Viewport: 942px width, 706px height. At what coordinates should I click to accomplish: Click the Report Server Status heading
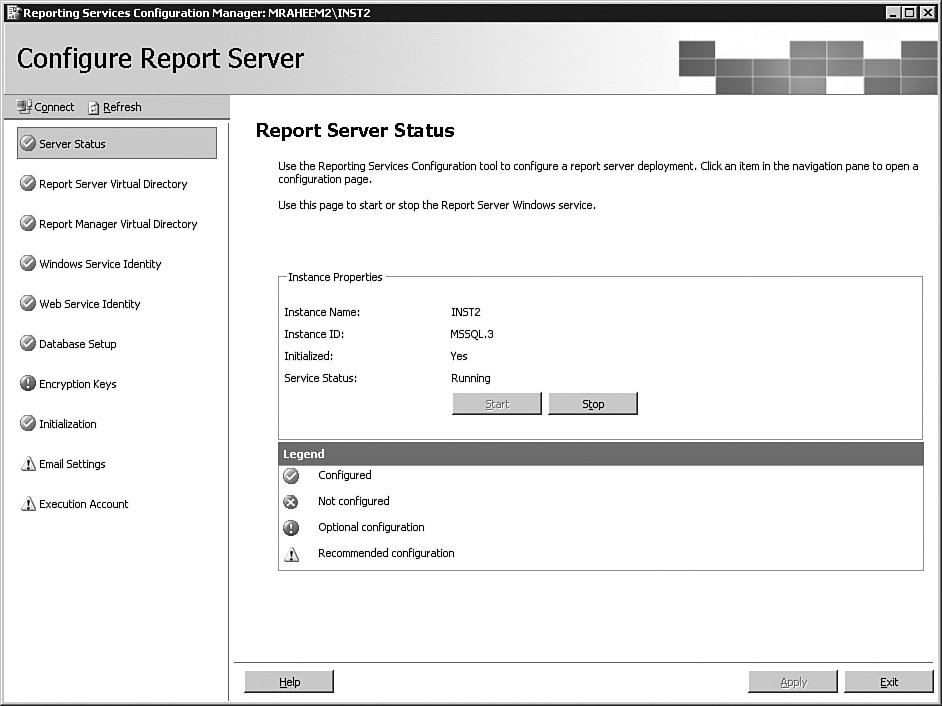pyautogui.click(x=355, y=130)
